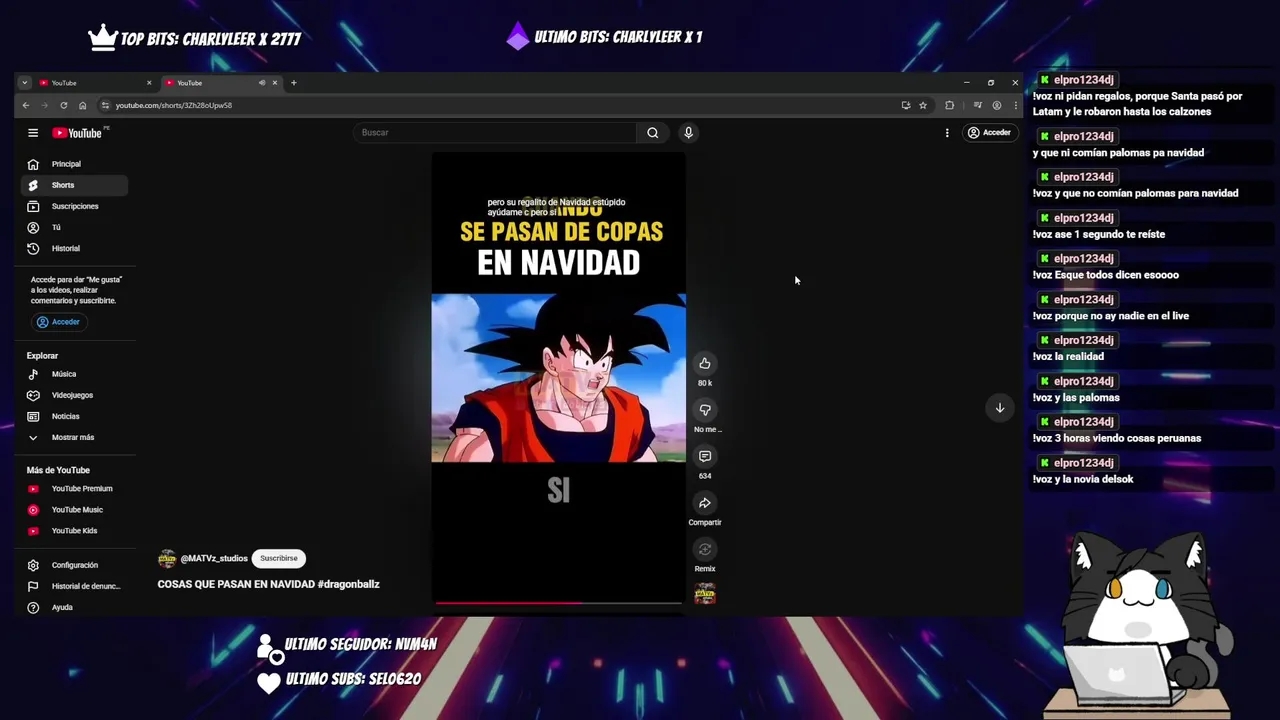Open Tú section in sidebar
This screenshot has height=720, width=1280.
[x=74, y=227]
